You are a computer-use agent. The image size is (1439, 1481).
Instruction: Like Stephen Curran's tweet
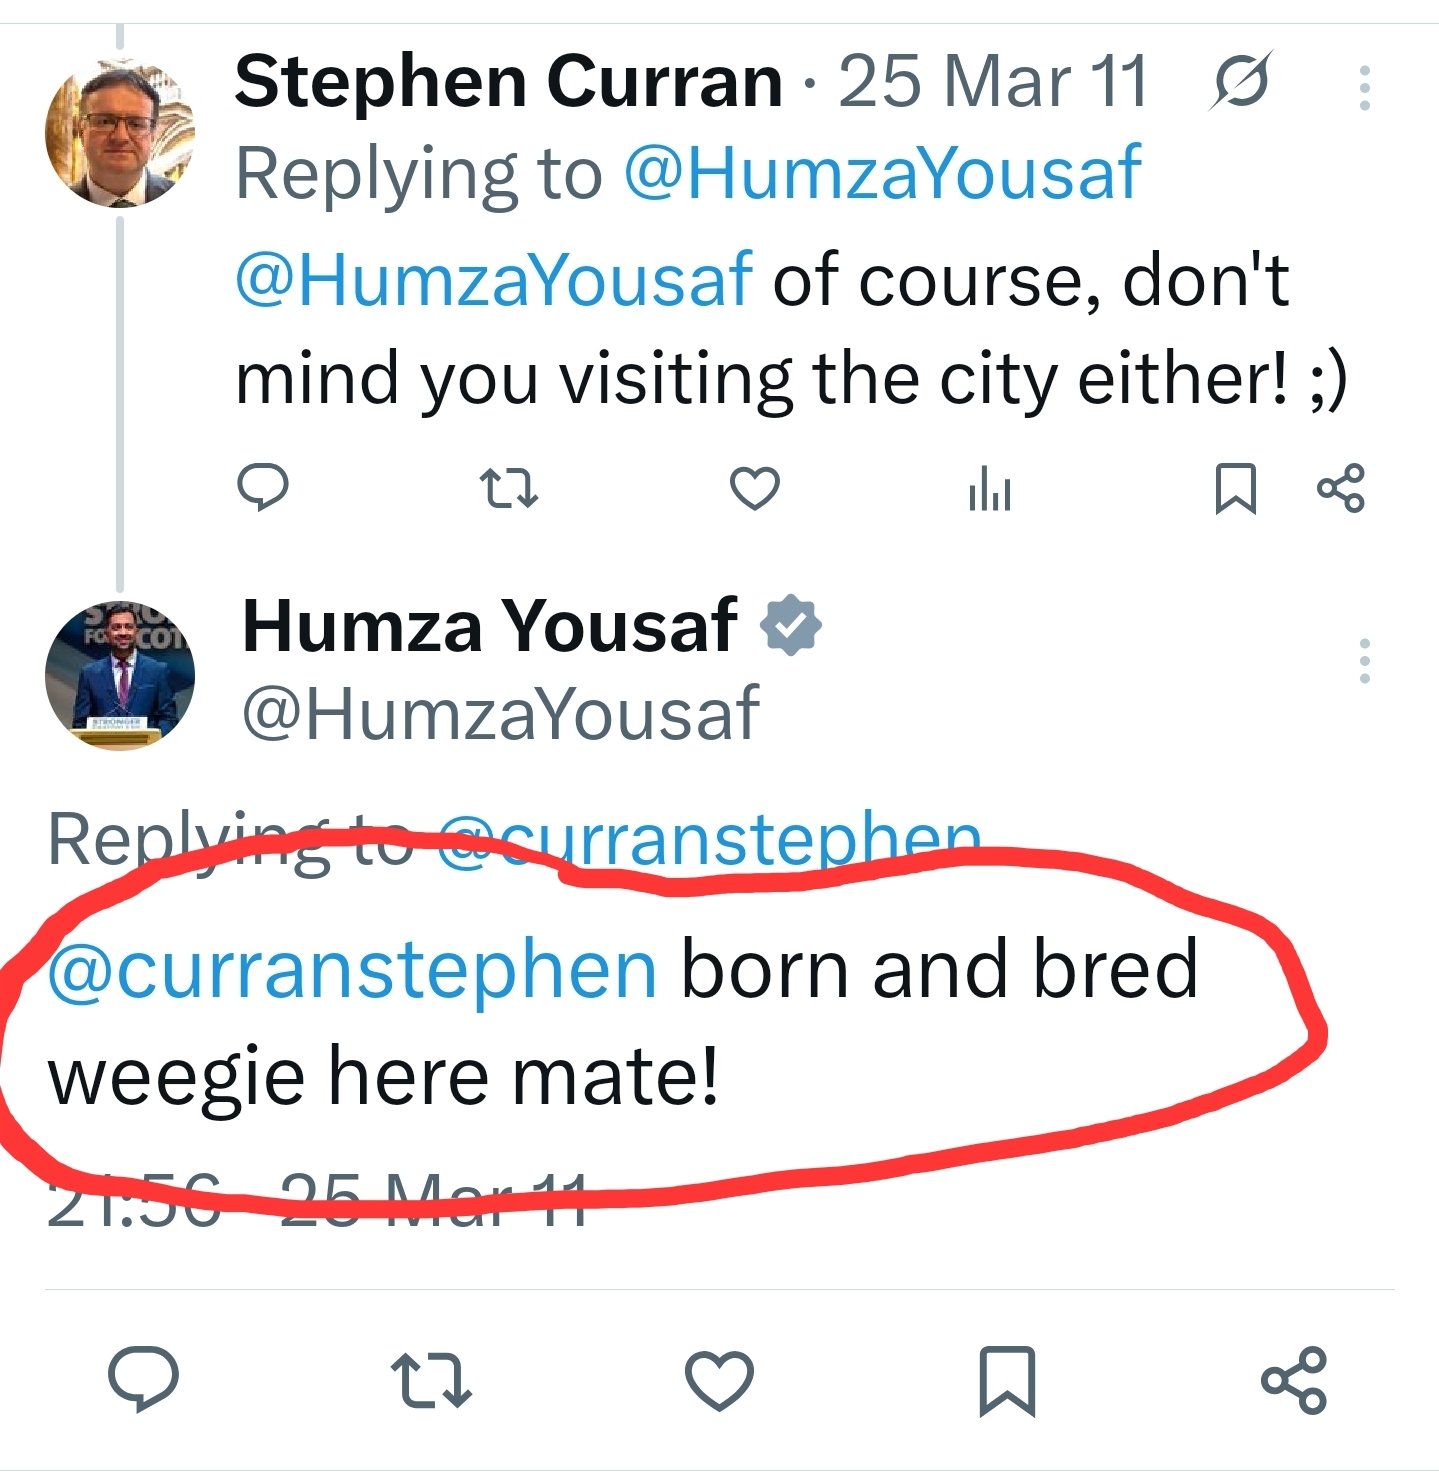[754, 489]
